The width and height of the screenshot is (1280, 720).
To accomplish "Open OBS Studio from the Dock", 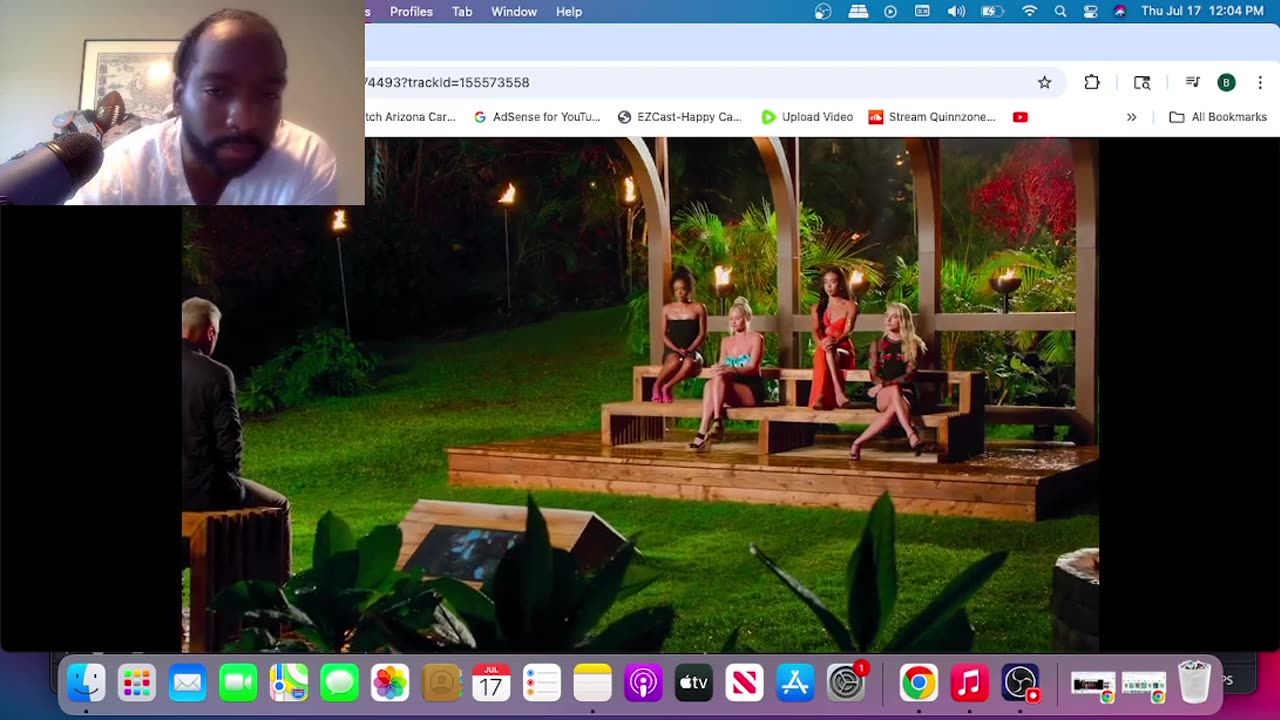I will pyautogui.click(x=1020, y=684).
